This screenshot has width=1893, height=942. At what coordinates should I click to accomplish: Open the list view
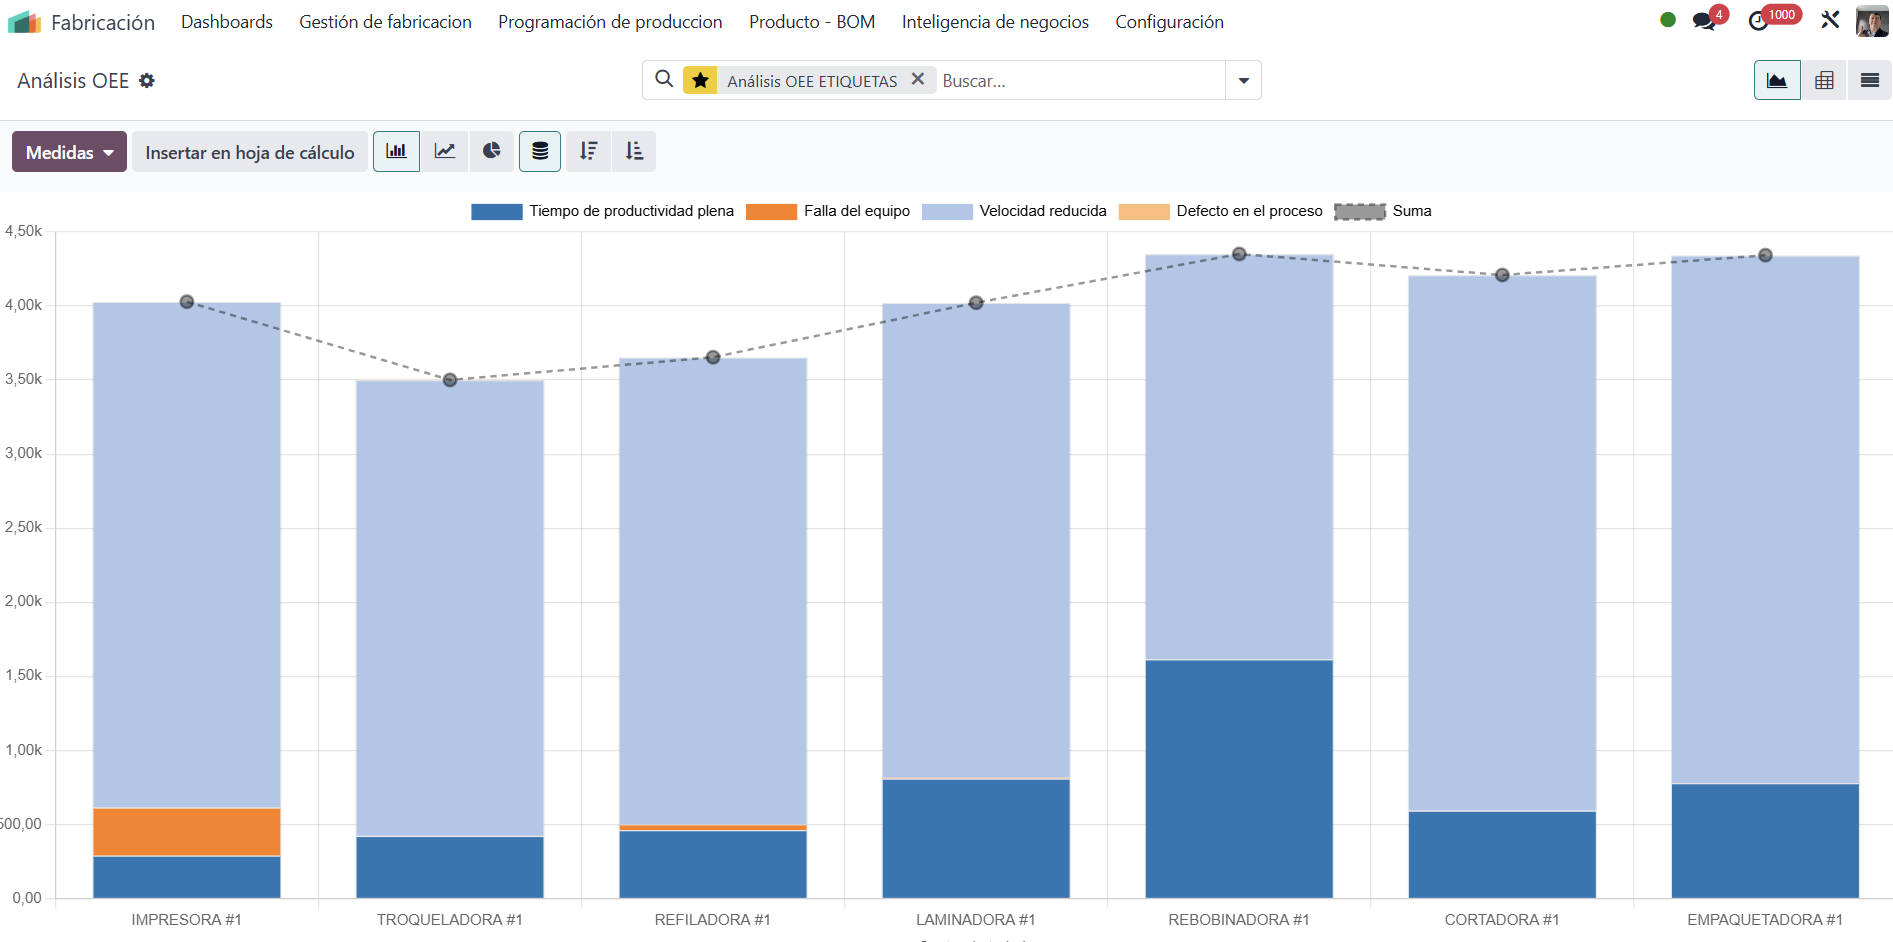tap(1869, 81)
